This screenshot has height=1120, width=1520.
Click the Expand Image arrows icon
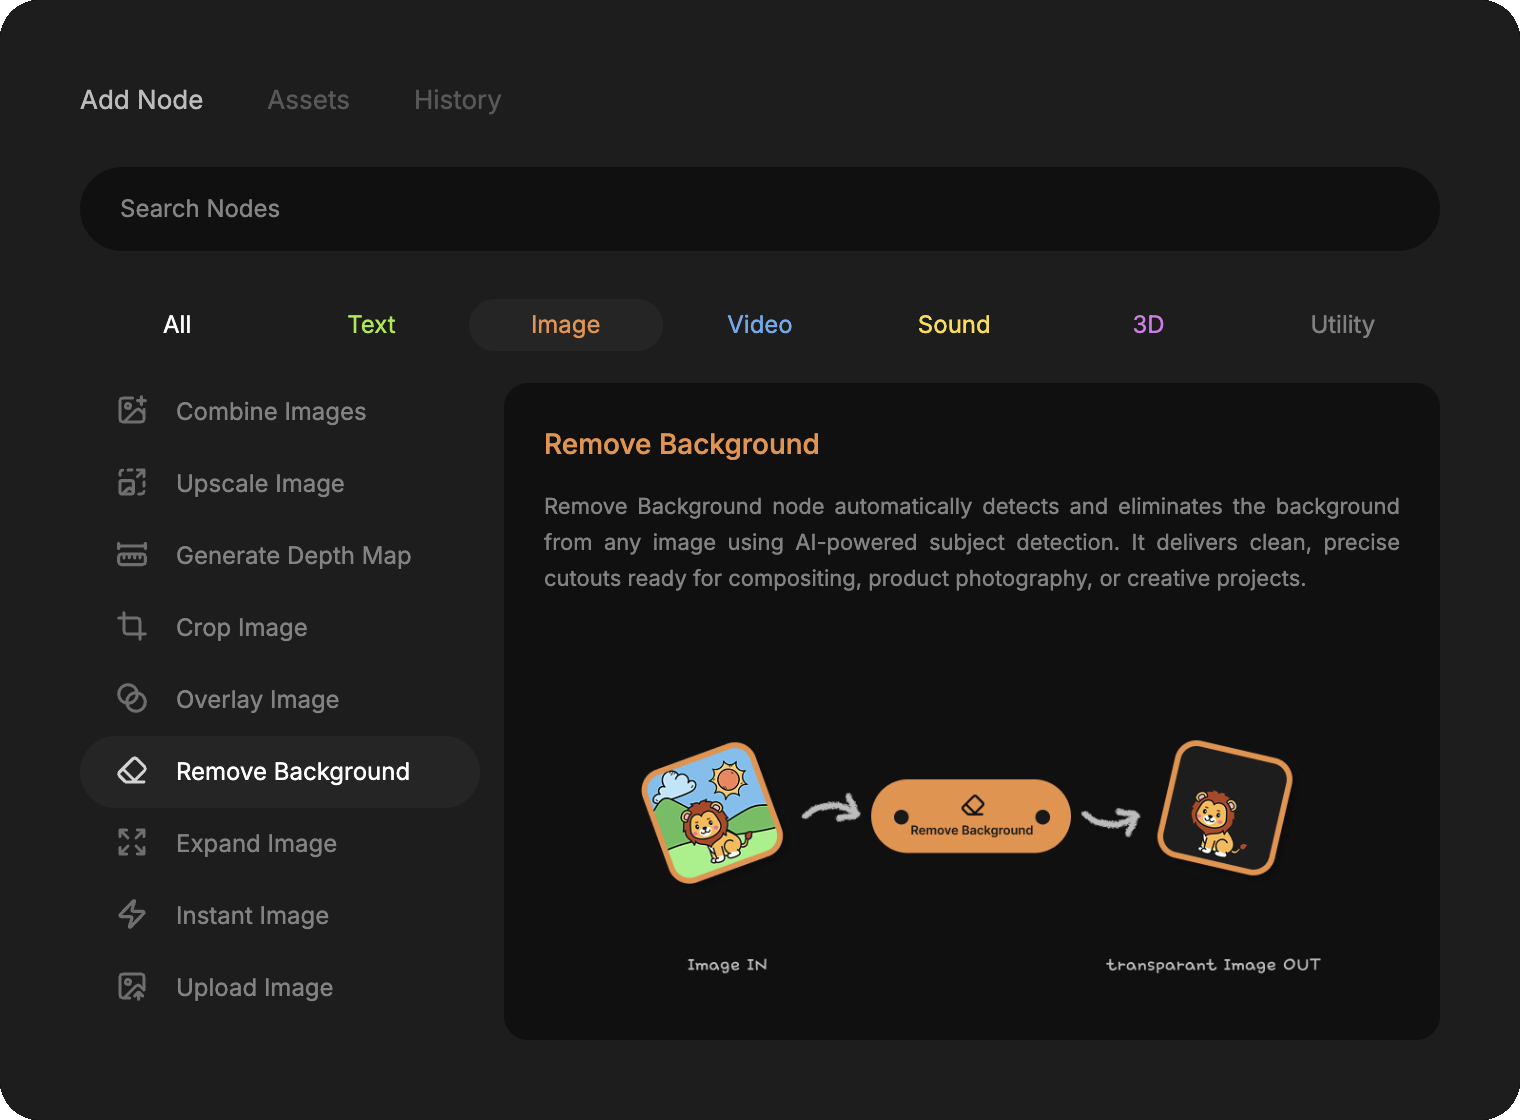[132, 842]
